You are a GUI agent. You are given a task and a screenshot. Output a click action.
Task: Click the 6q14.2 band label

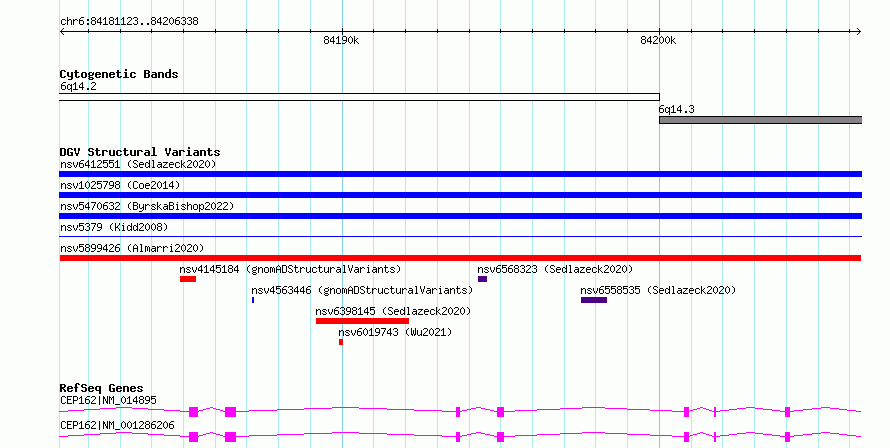tap(78, 86)
